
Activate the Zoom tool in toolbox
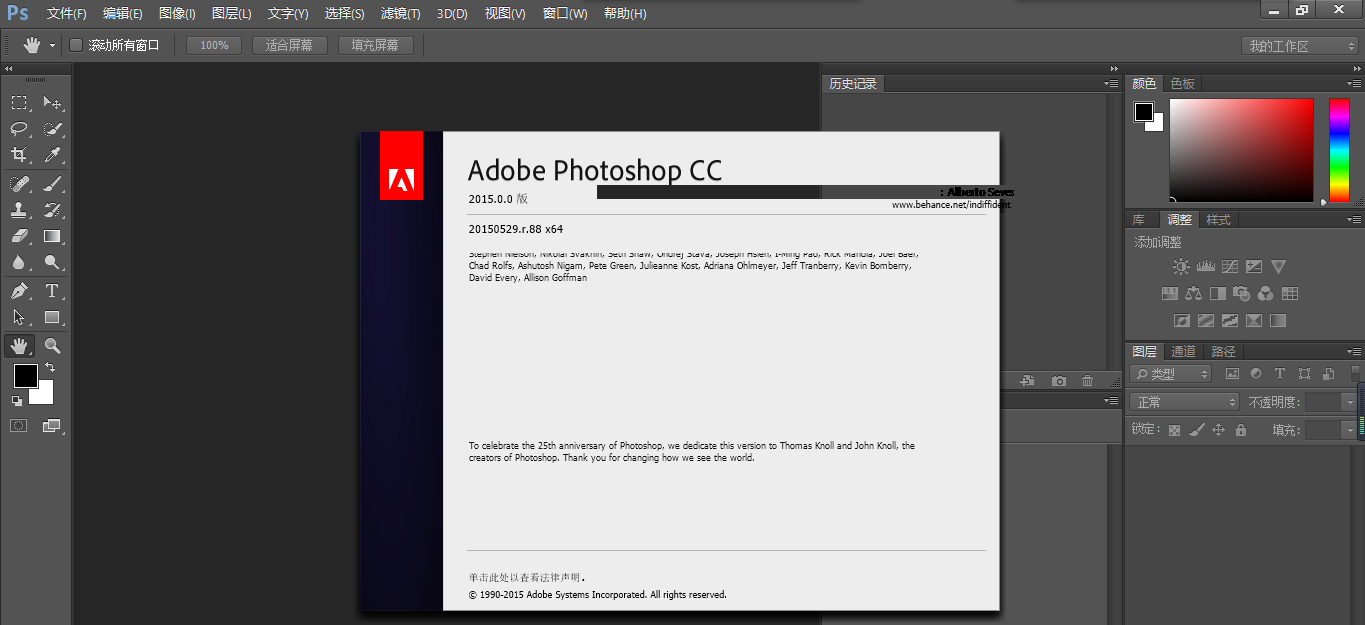[x=52, y=346]
